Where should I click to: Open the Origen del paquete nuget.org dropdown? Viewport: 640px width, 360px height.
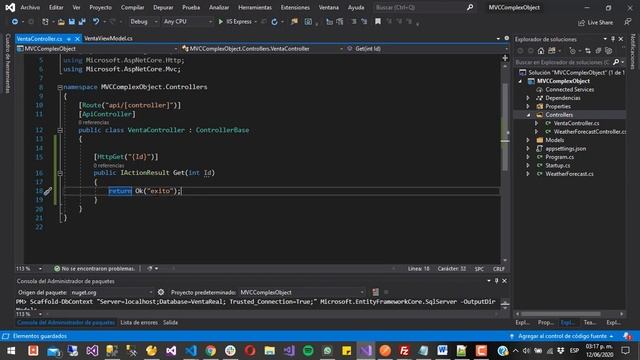[111, 292]
